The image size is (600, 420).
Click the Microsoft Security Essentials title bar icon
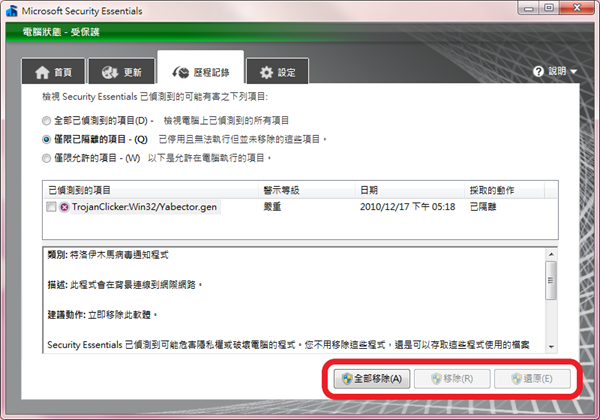tap(12, 11)
